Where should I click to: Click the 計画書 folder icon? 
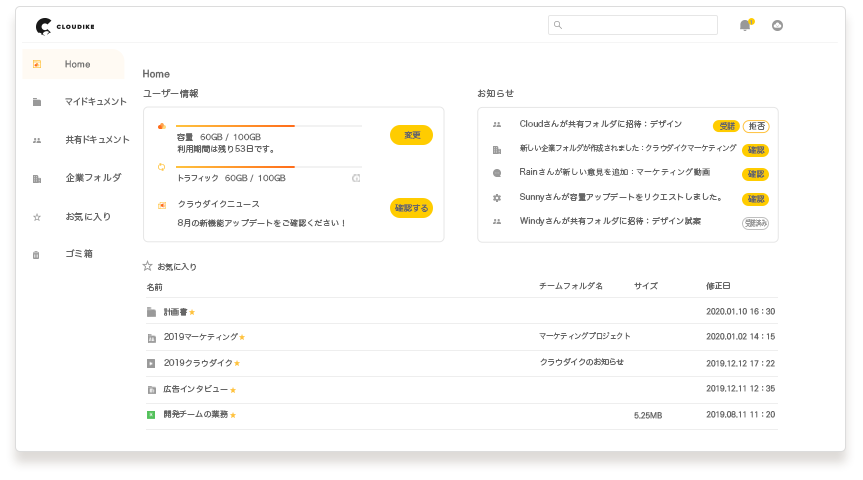click(151, 312)
